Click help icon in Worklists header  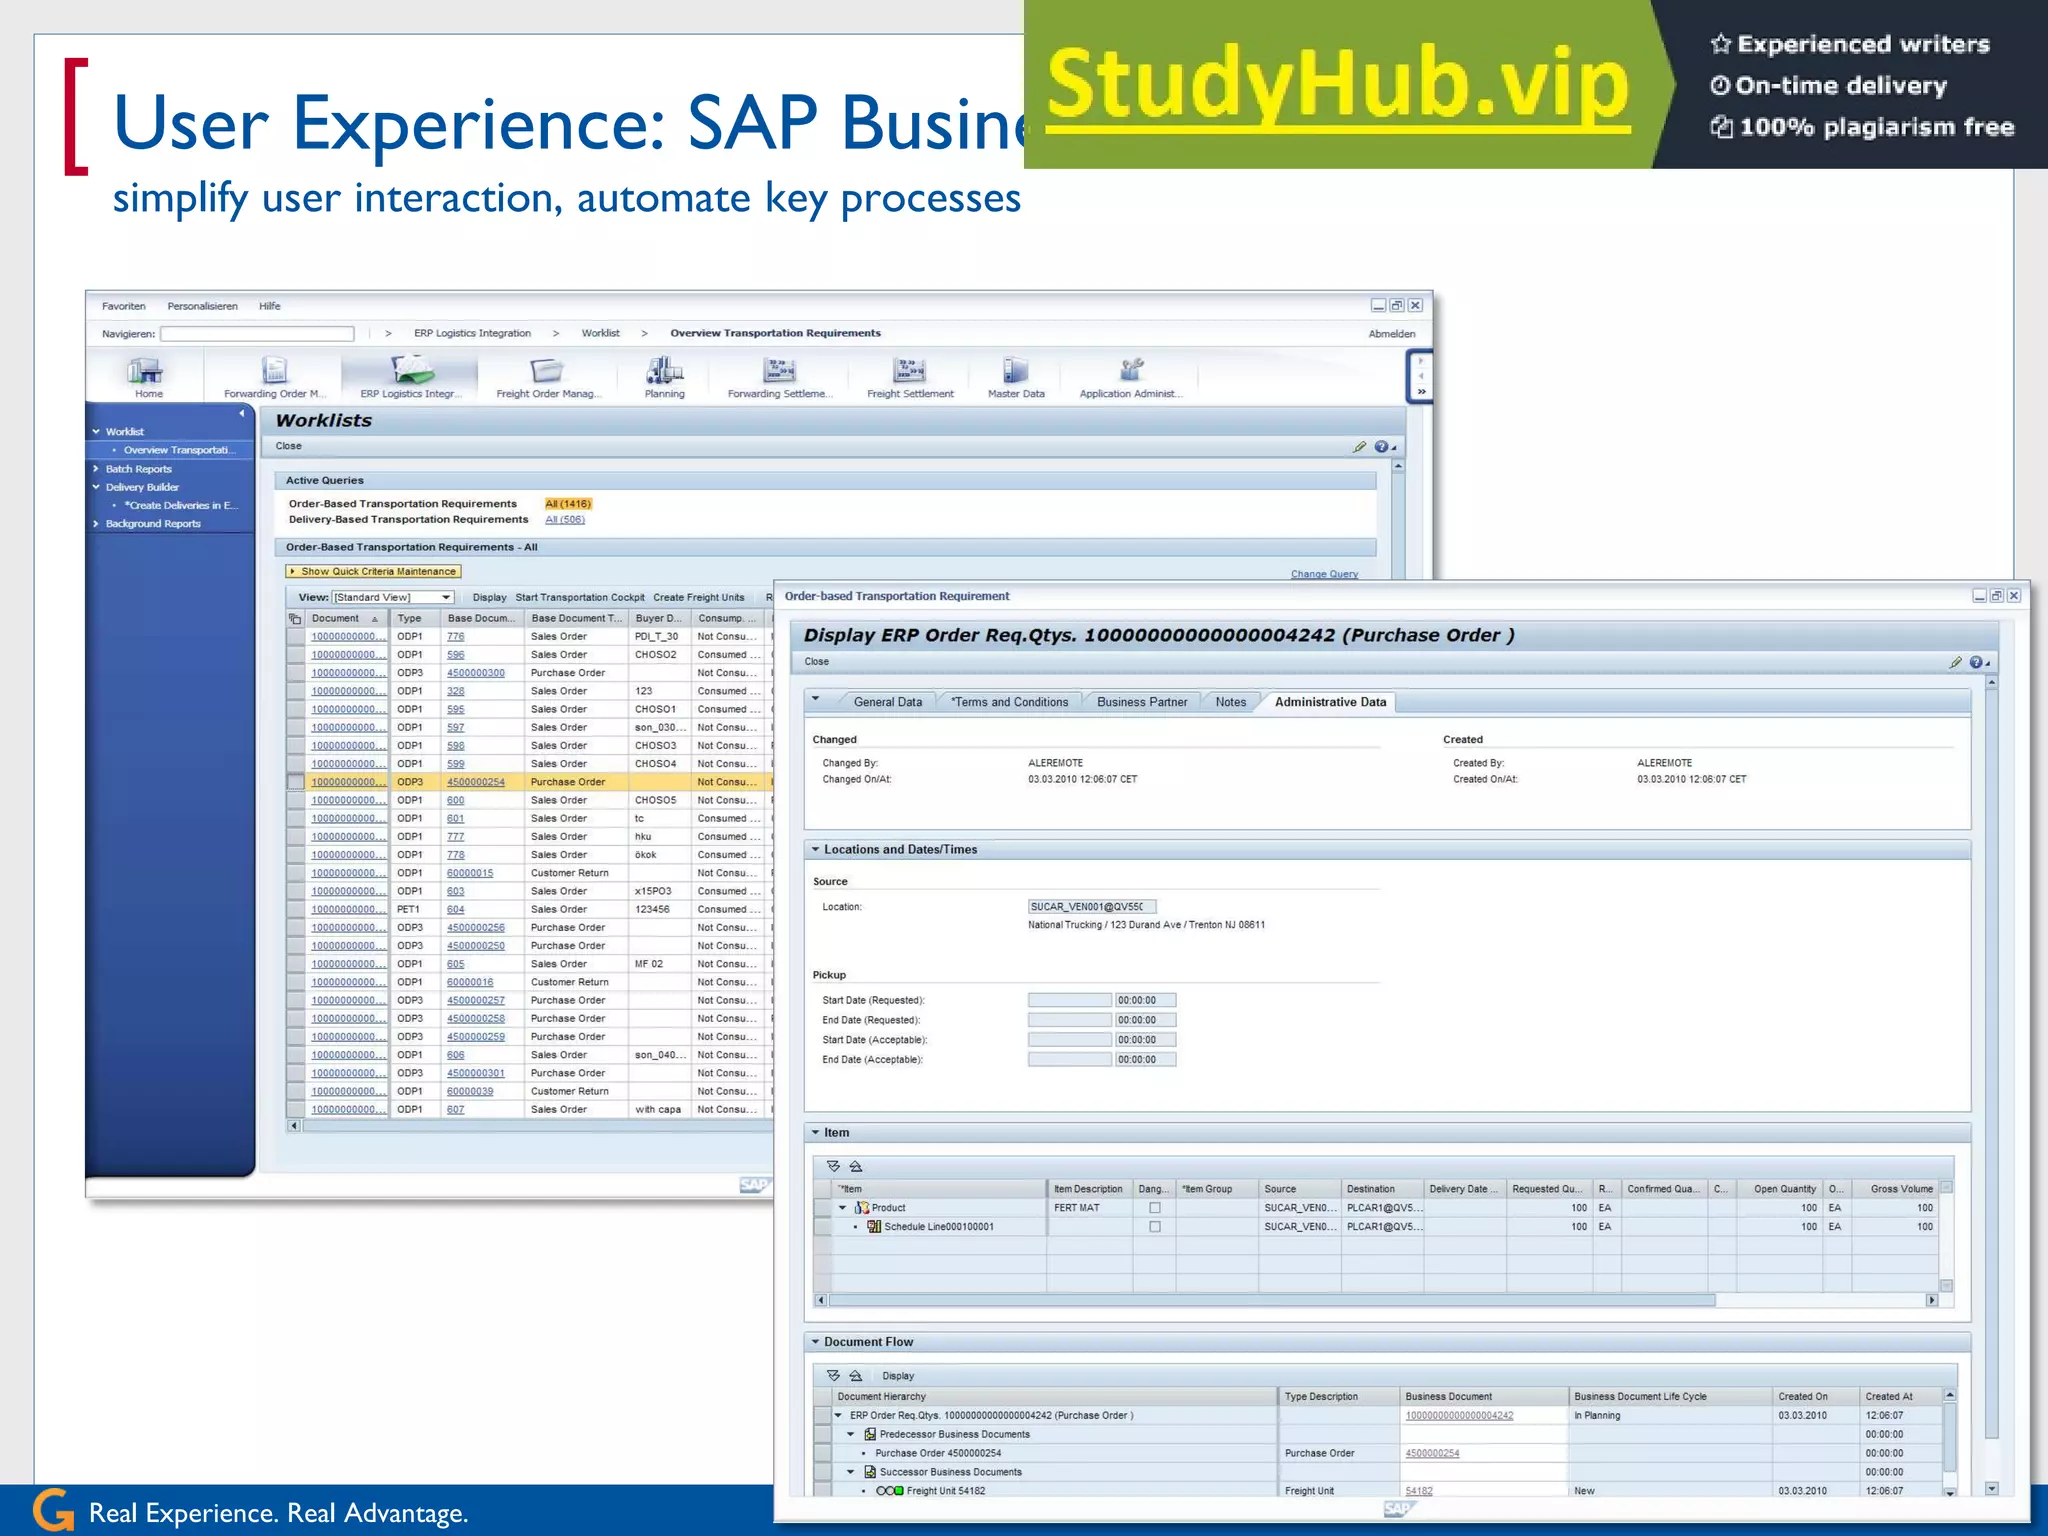[1381, 447]
